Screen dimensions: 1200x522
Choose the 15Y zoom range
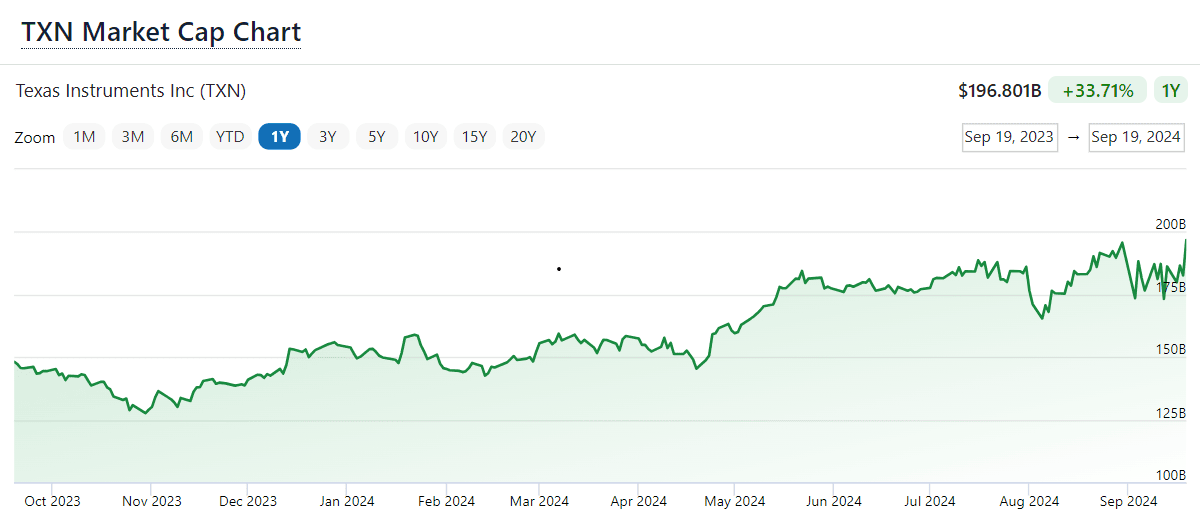(x=474, y=137)
